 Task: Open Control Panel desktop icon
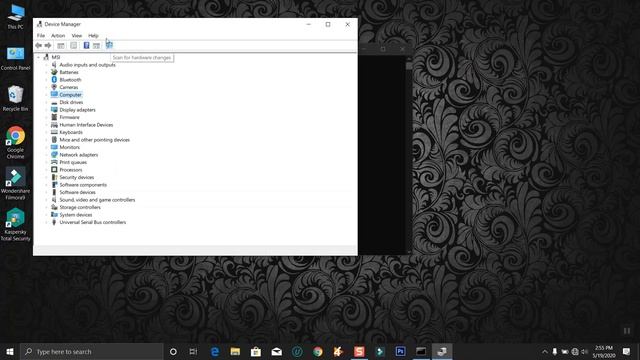(16, 58)
